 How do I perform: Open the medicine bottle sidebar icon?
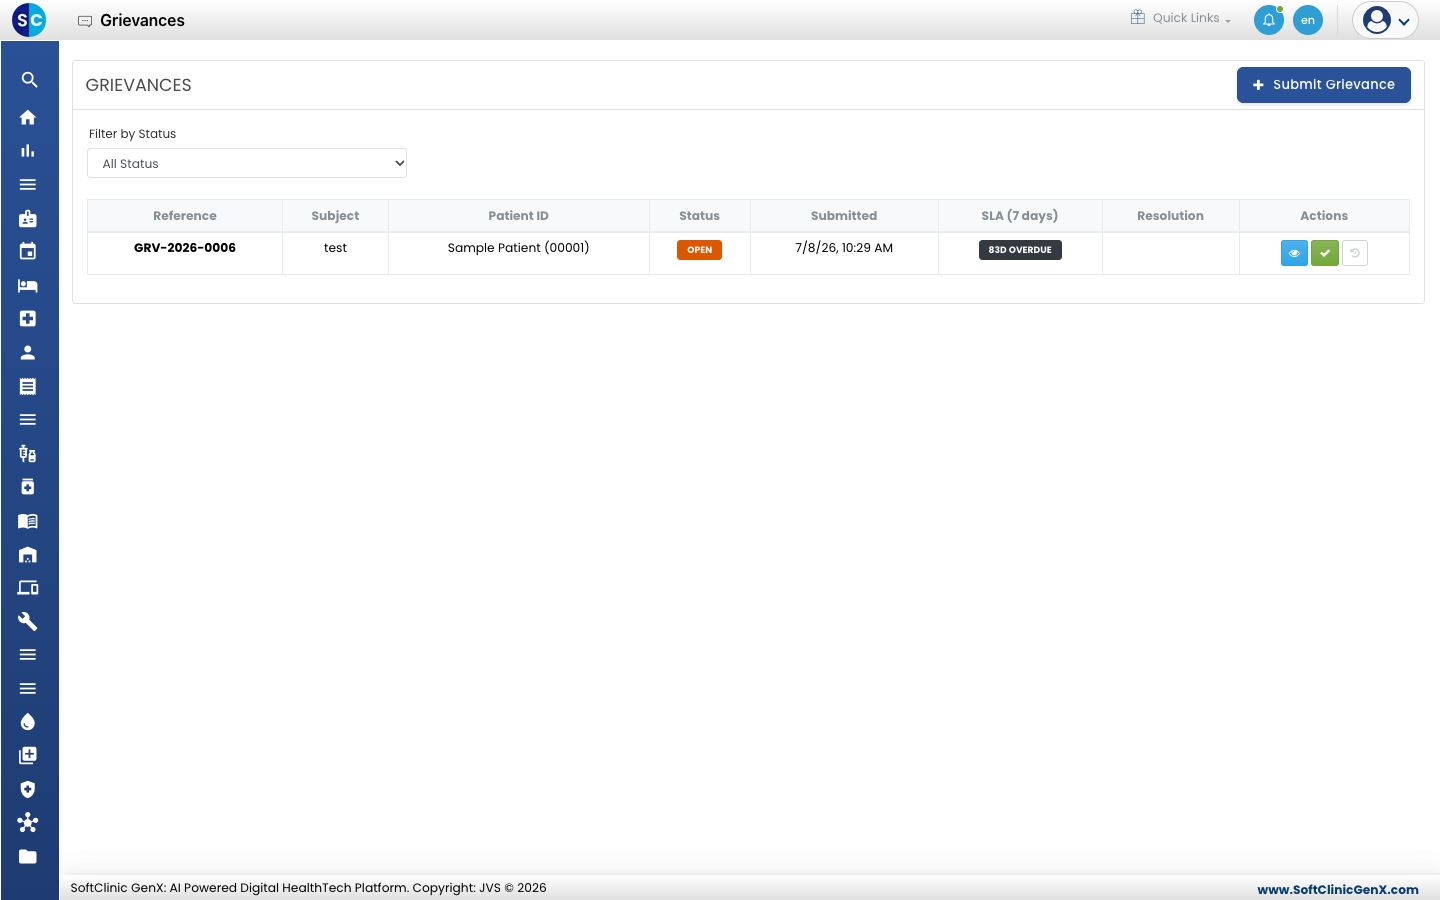pos(28,487)
